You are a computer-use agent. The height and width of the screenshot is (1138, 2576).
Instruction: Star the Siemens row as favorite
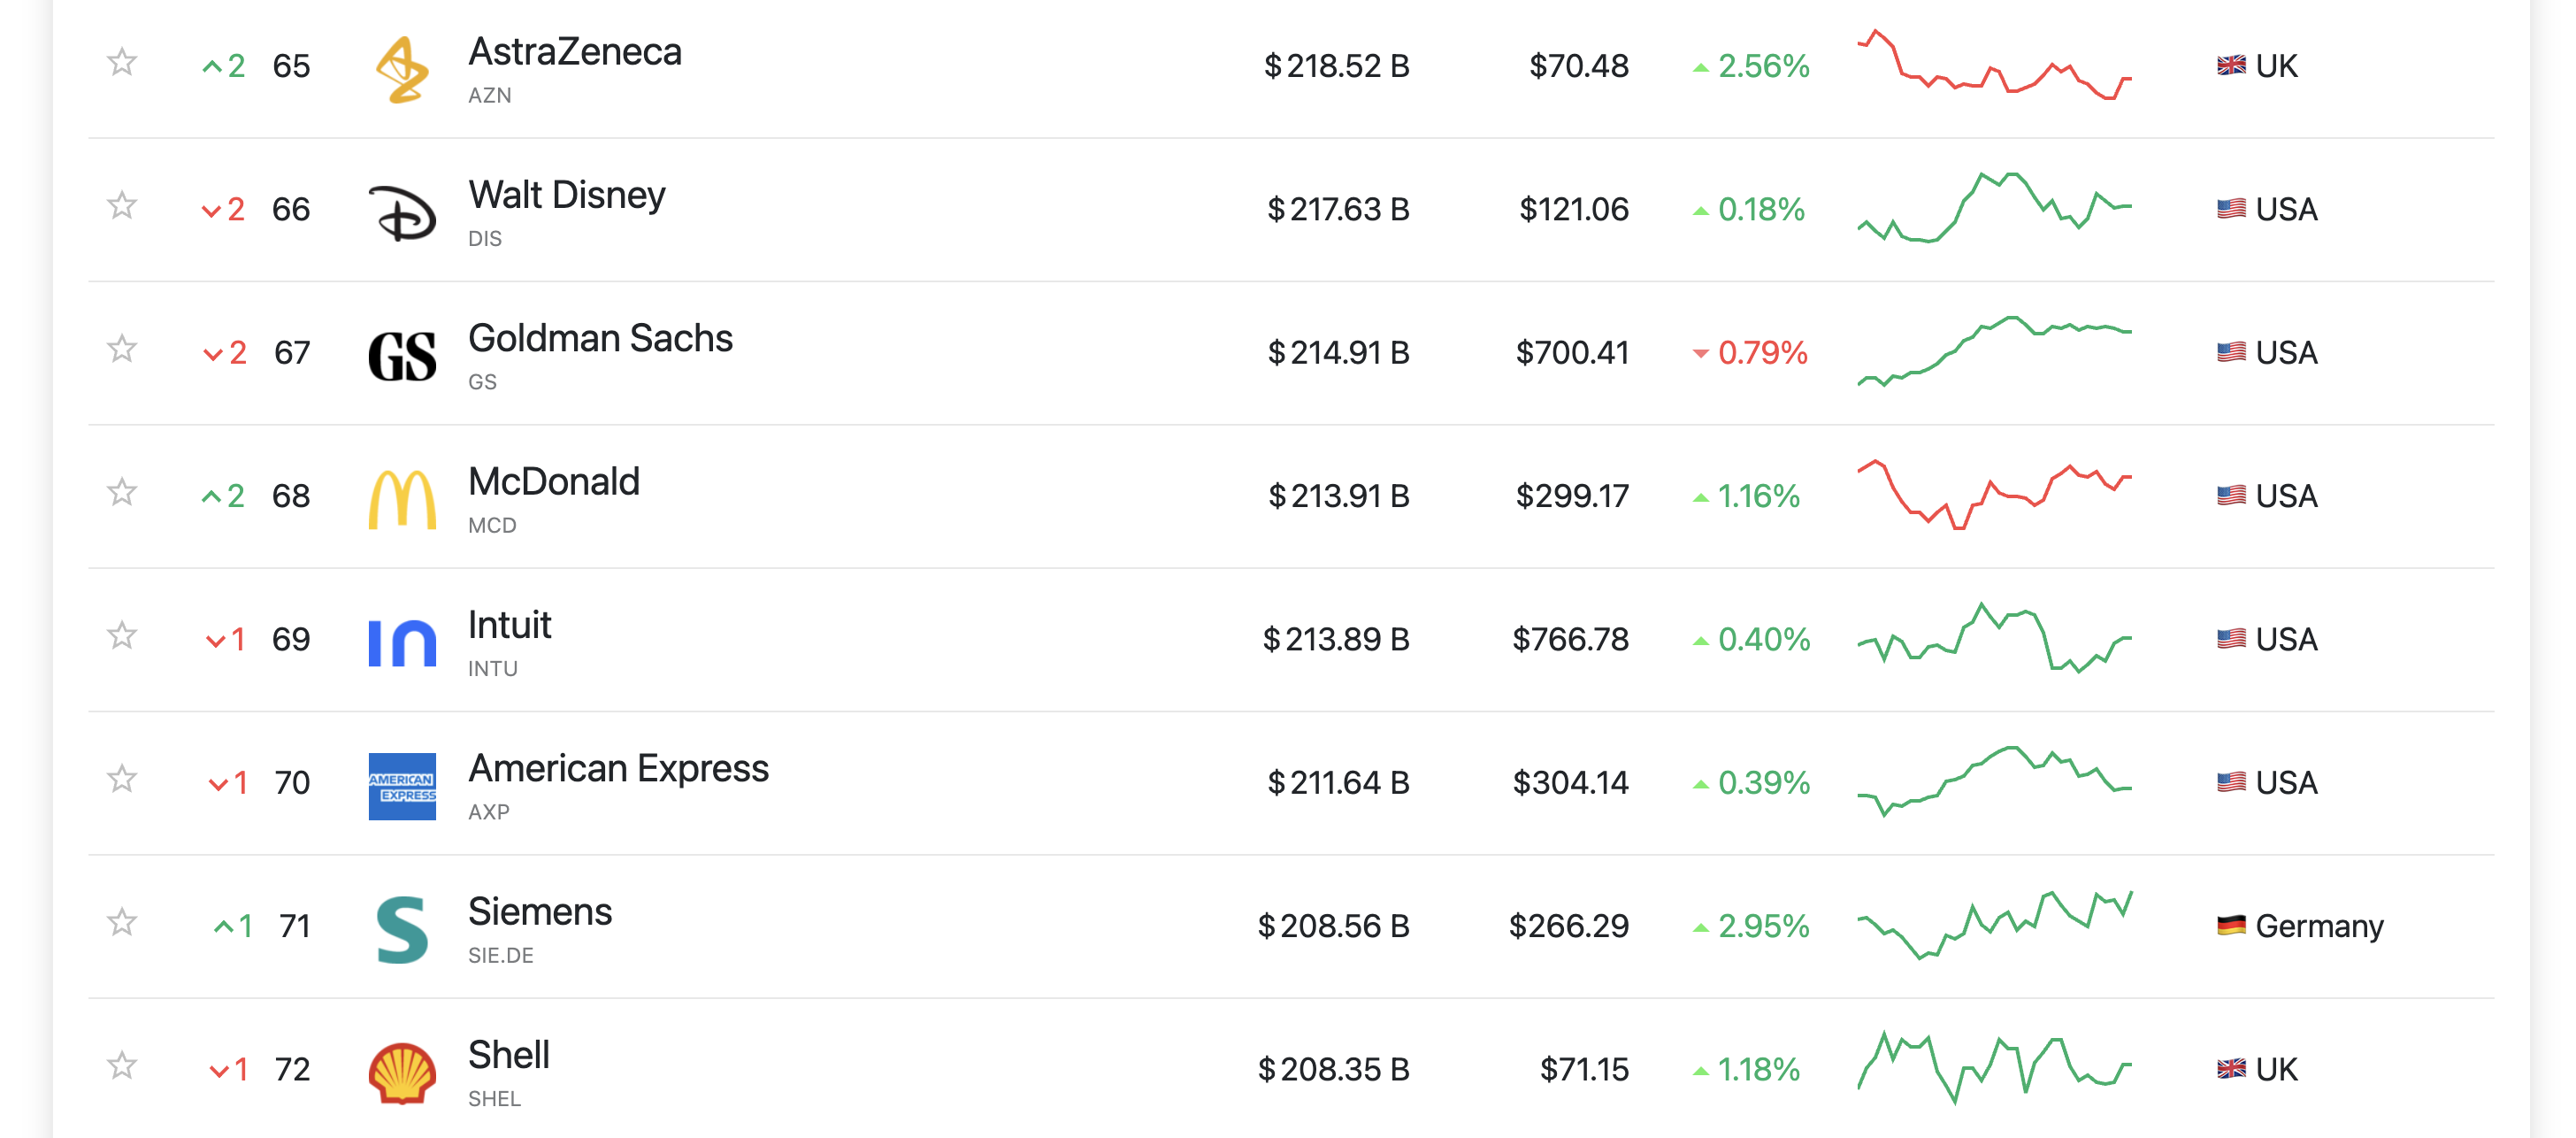(122, 922)
